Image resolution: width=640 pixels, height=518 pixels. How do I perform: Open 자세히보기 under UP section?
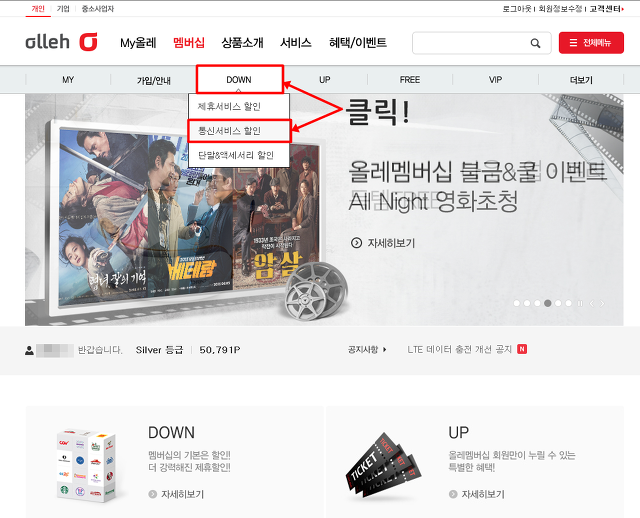tap(483, 494)
